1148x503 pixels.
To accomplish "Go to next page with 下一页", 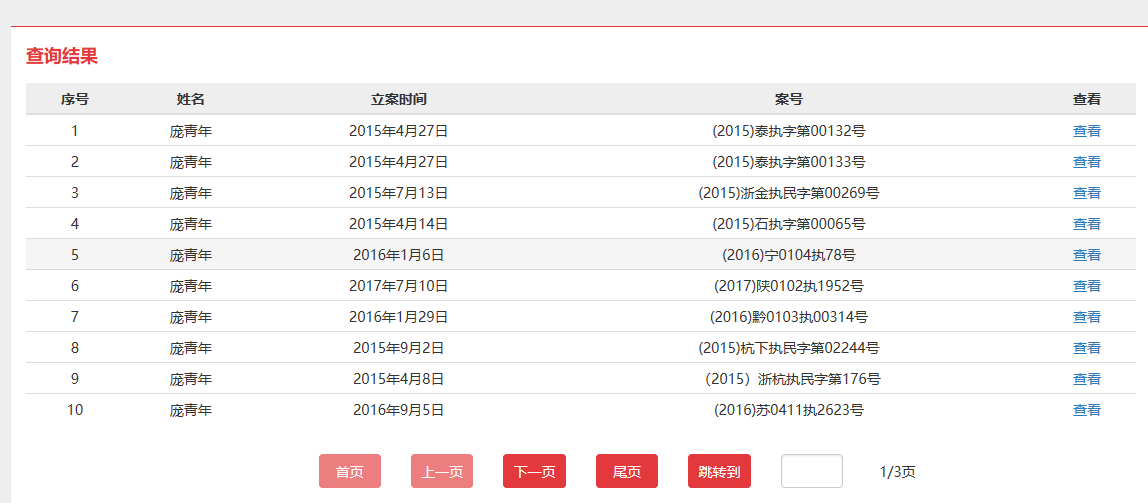I will tap(534, 472).
